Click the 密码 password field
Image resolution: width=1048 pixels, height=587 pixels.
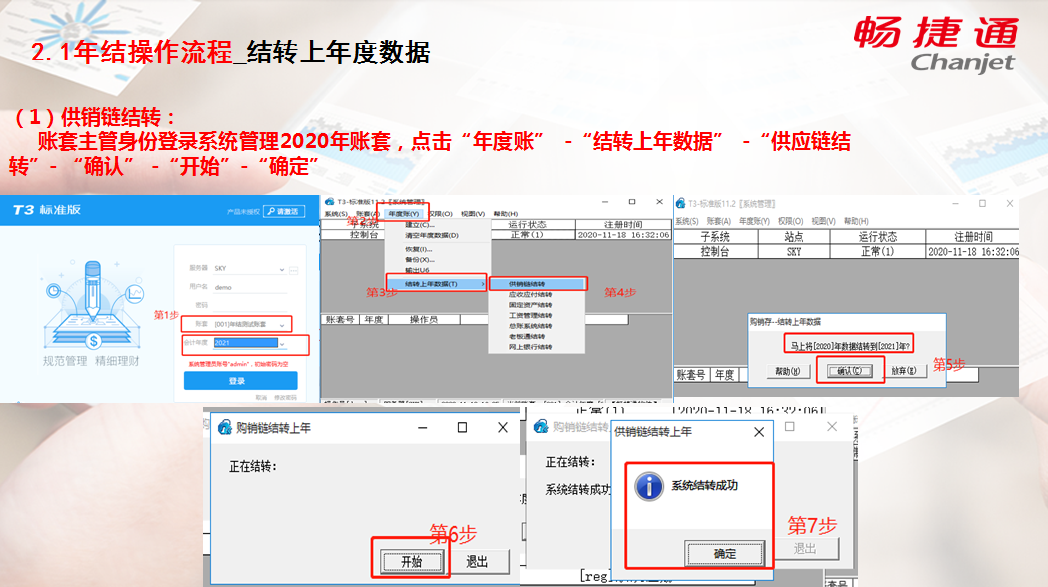(x=250, y=305)
